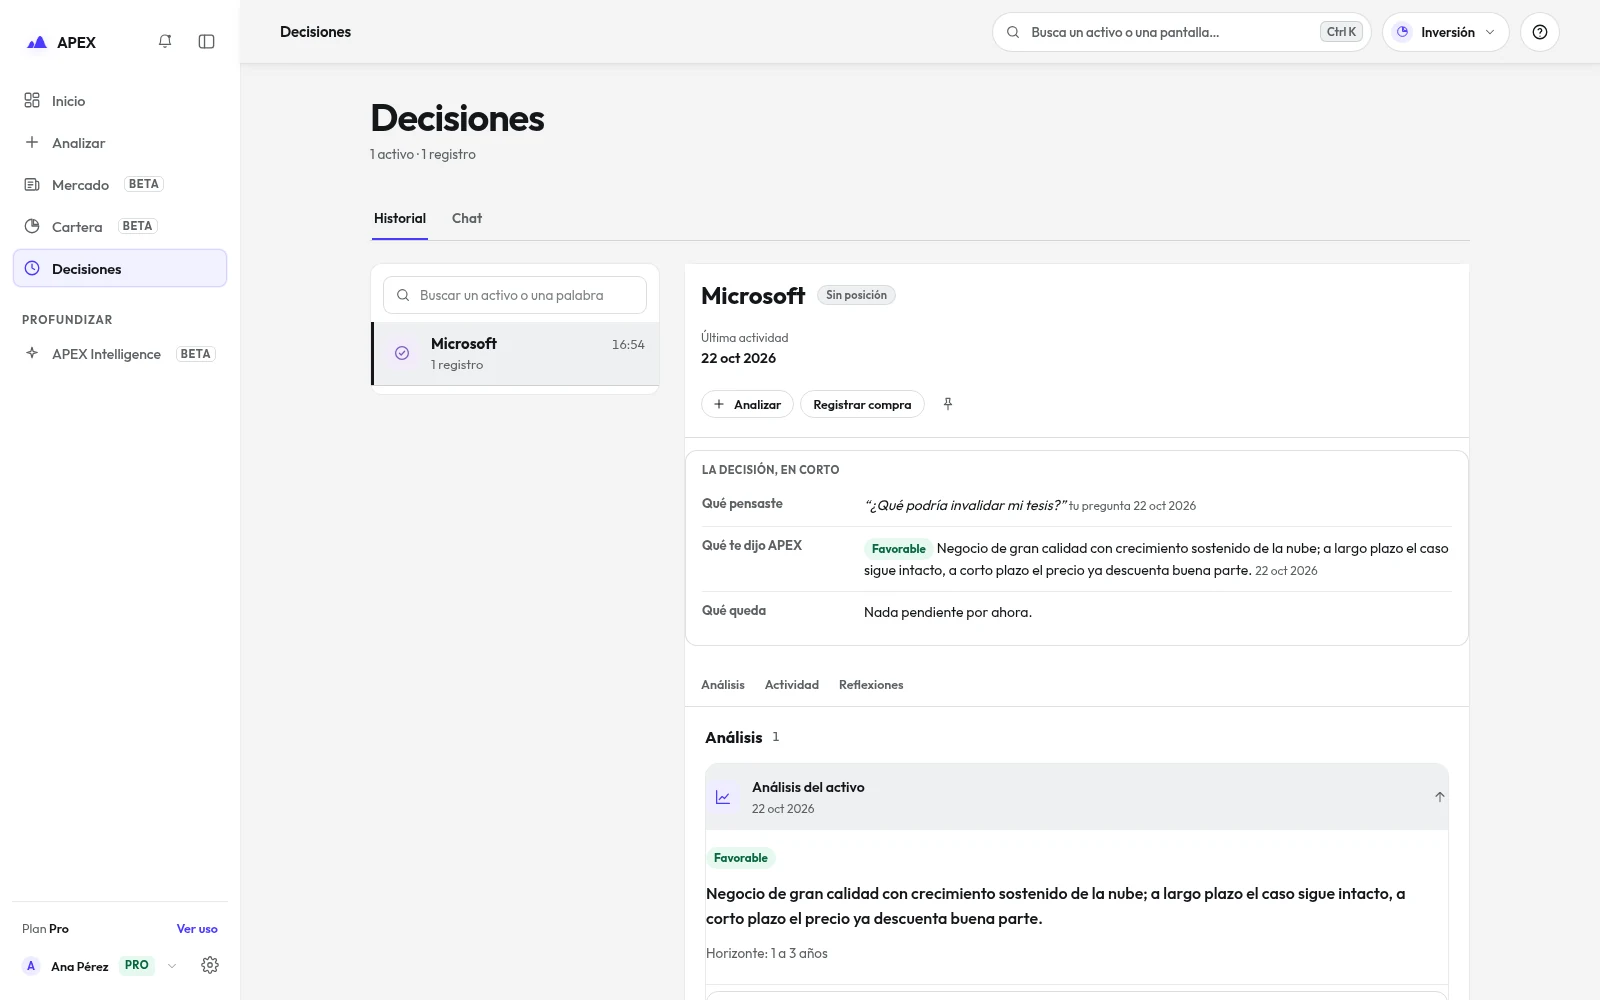Select the Microsoft entry in the history list
Image resolution: width=1600 pixels, height=1000 pixels.
(x=516, y=353)
